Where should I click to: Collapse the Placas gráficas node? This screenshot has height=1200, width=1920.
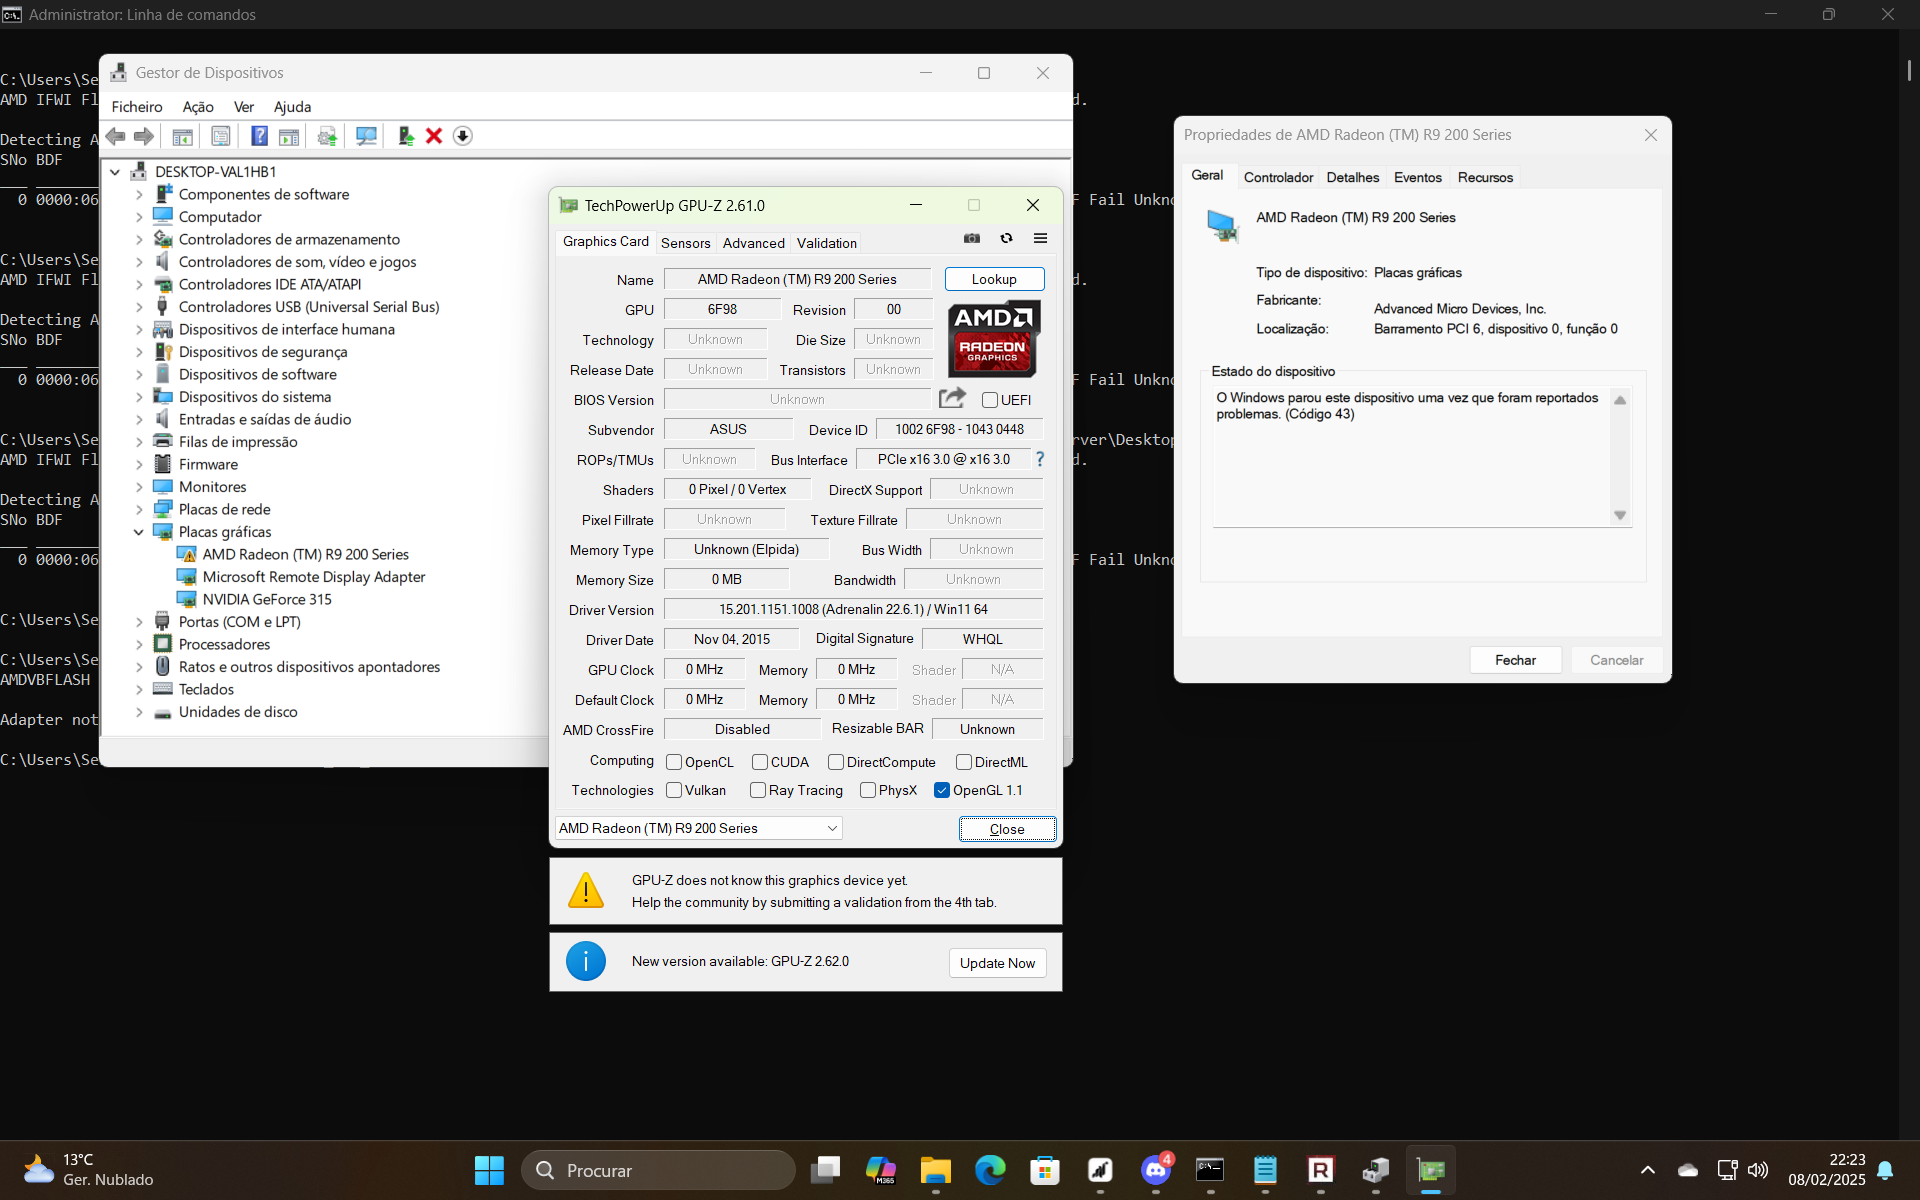(139, 532)
